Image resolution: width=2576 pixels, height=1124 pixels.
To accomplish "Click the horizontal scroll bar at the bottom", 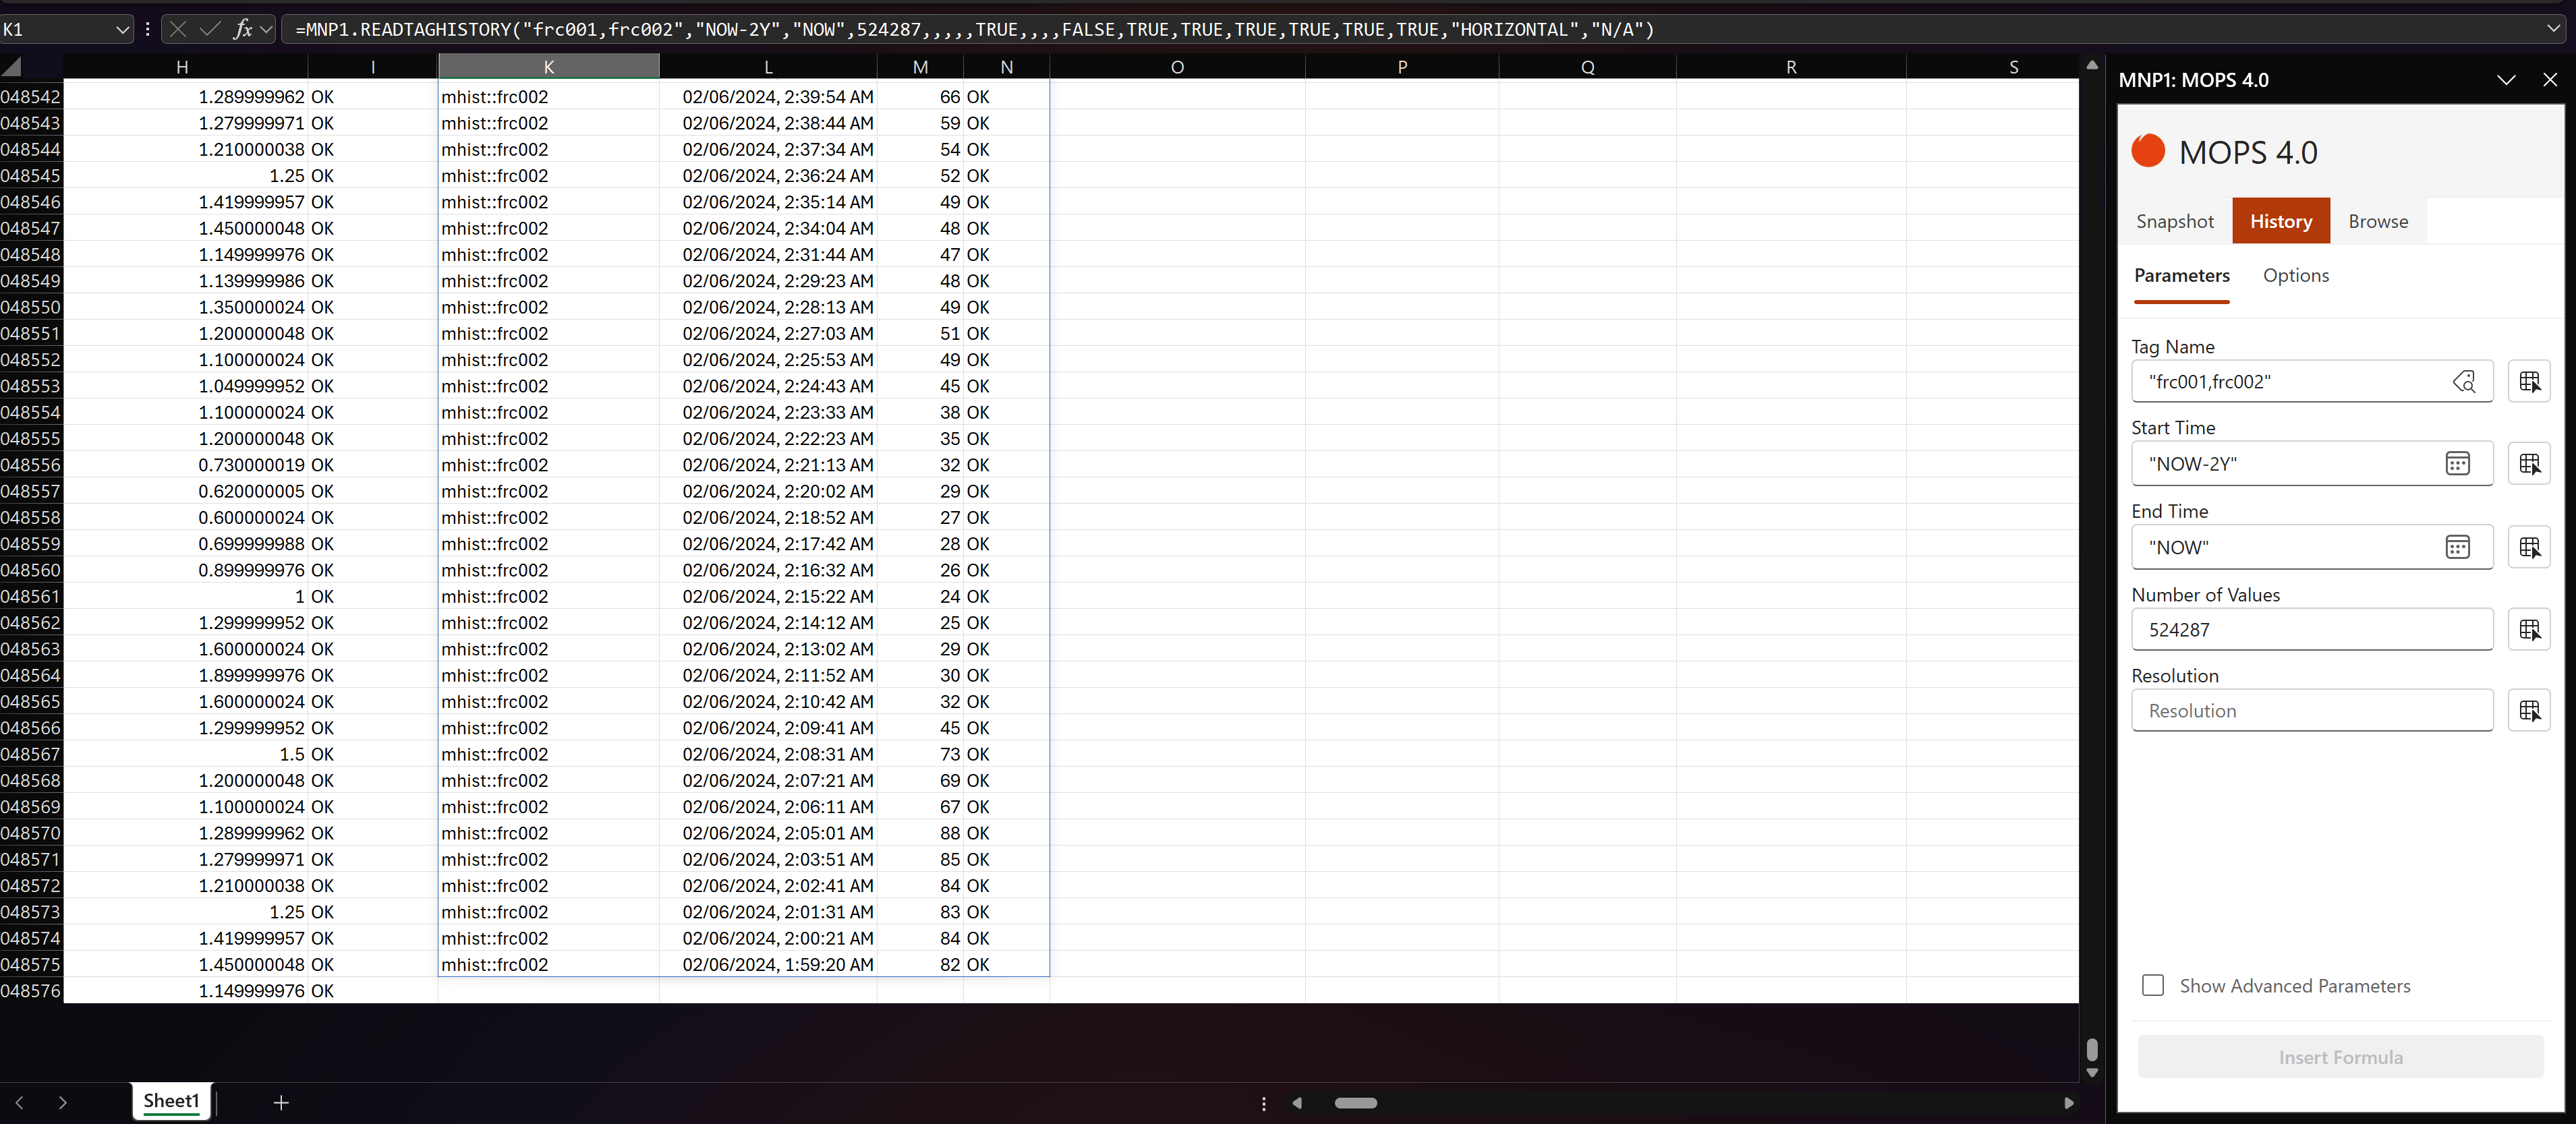I will click(x=1357, y=1103).
